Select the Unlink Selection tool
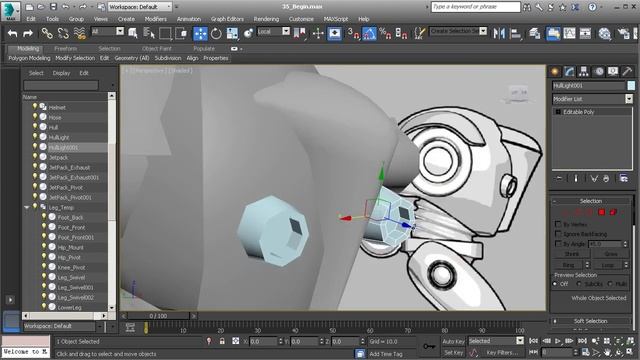 [63, 33]
